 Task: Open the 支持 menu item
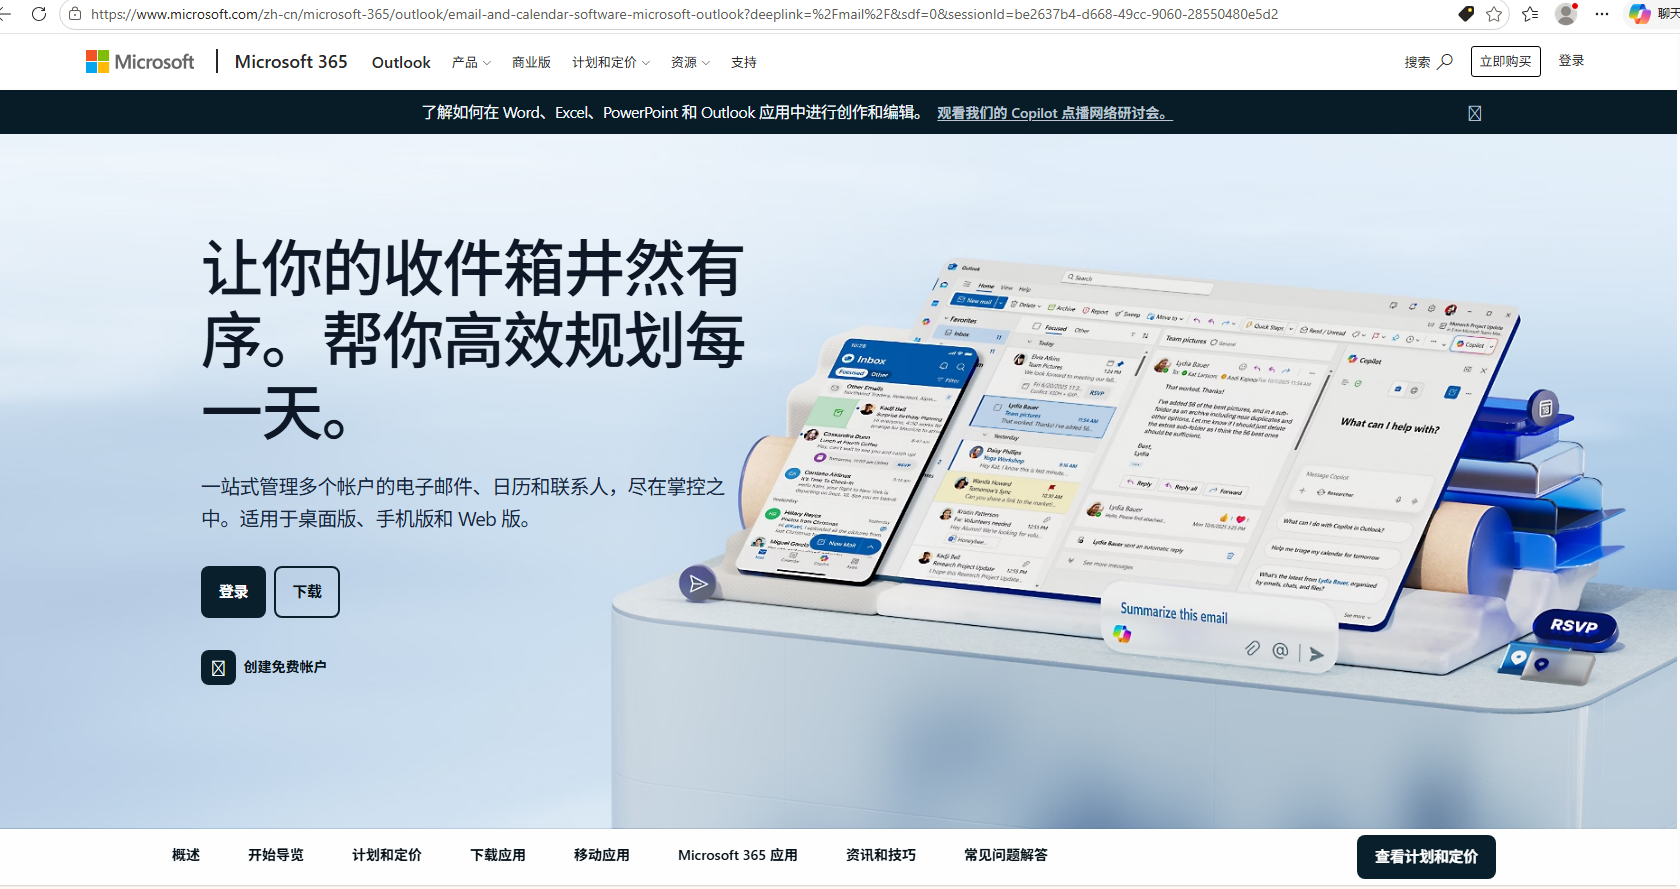coord(744,62)
